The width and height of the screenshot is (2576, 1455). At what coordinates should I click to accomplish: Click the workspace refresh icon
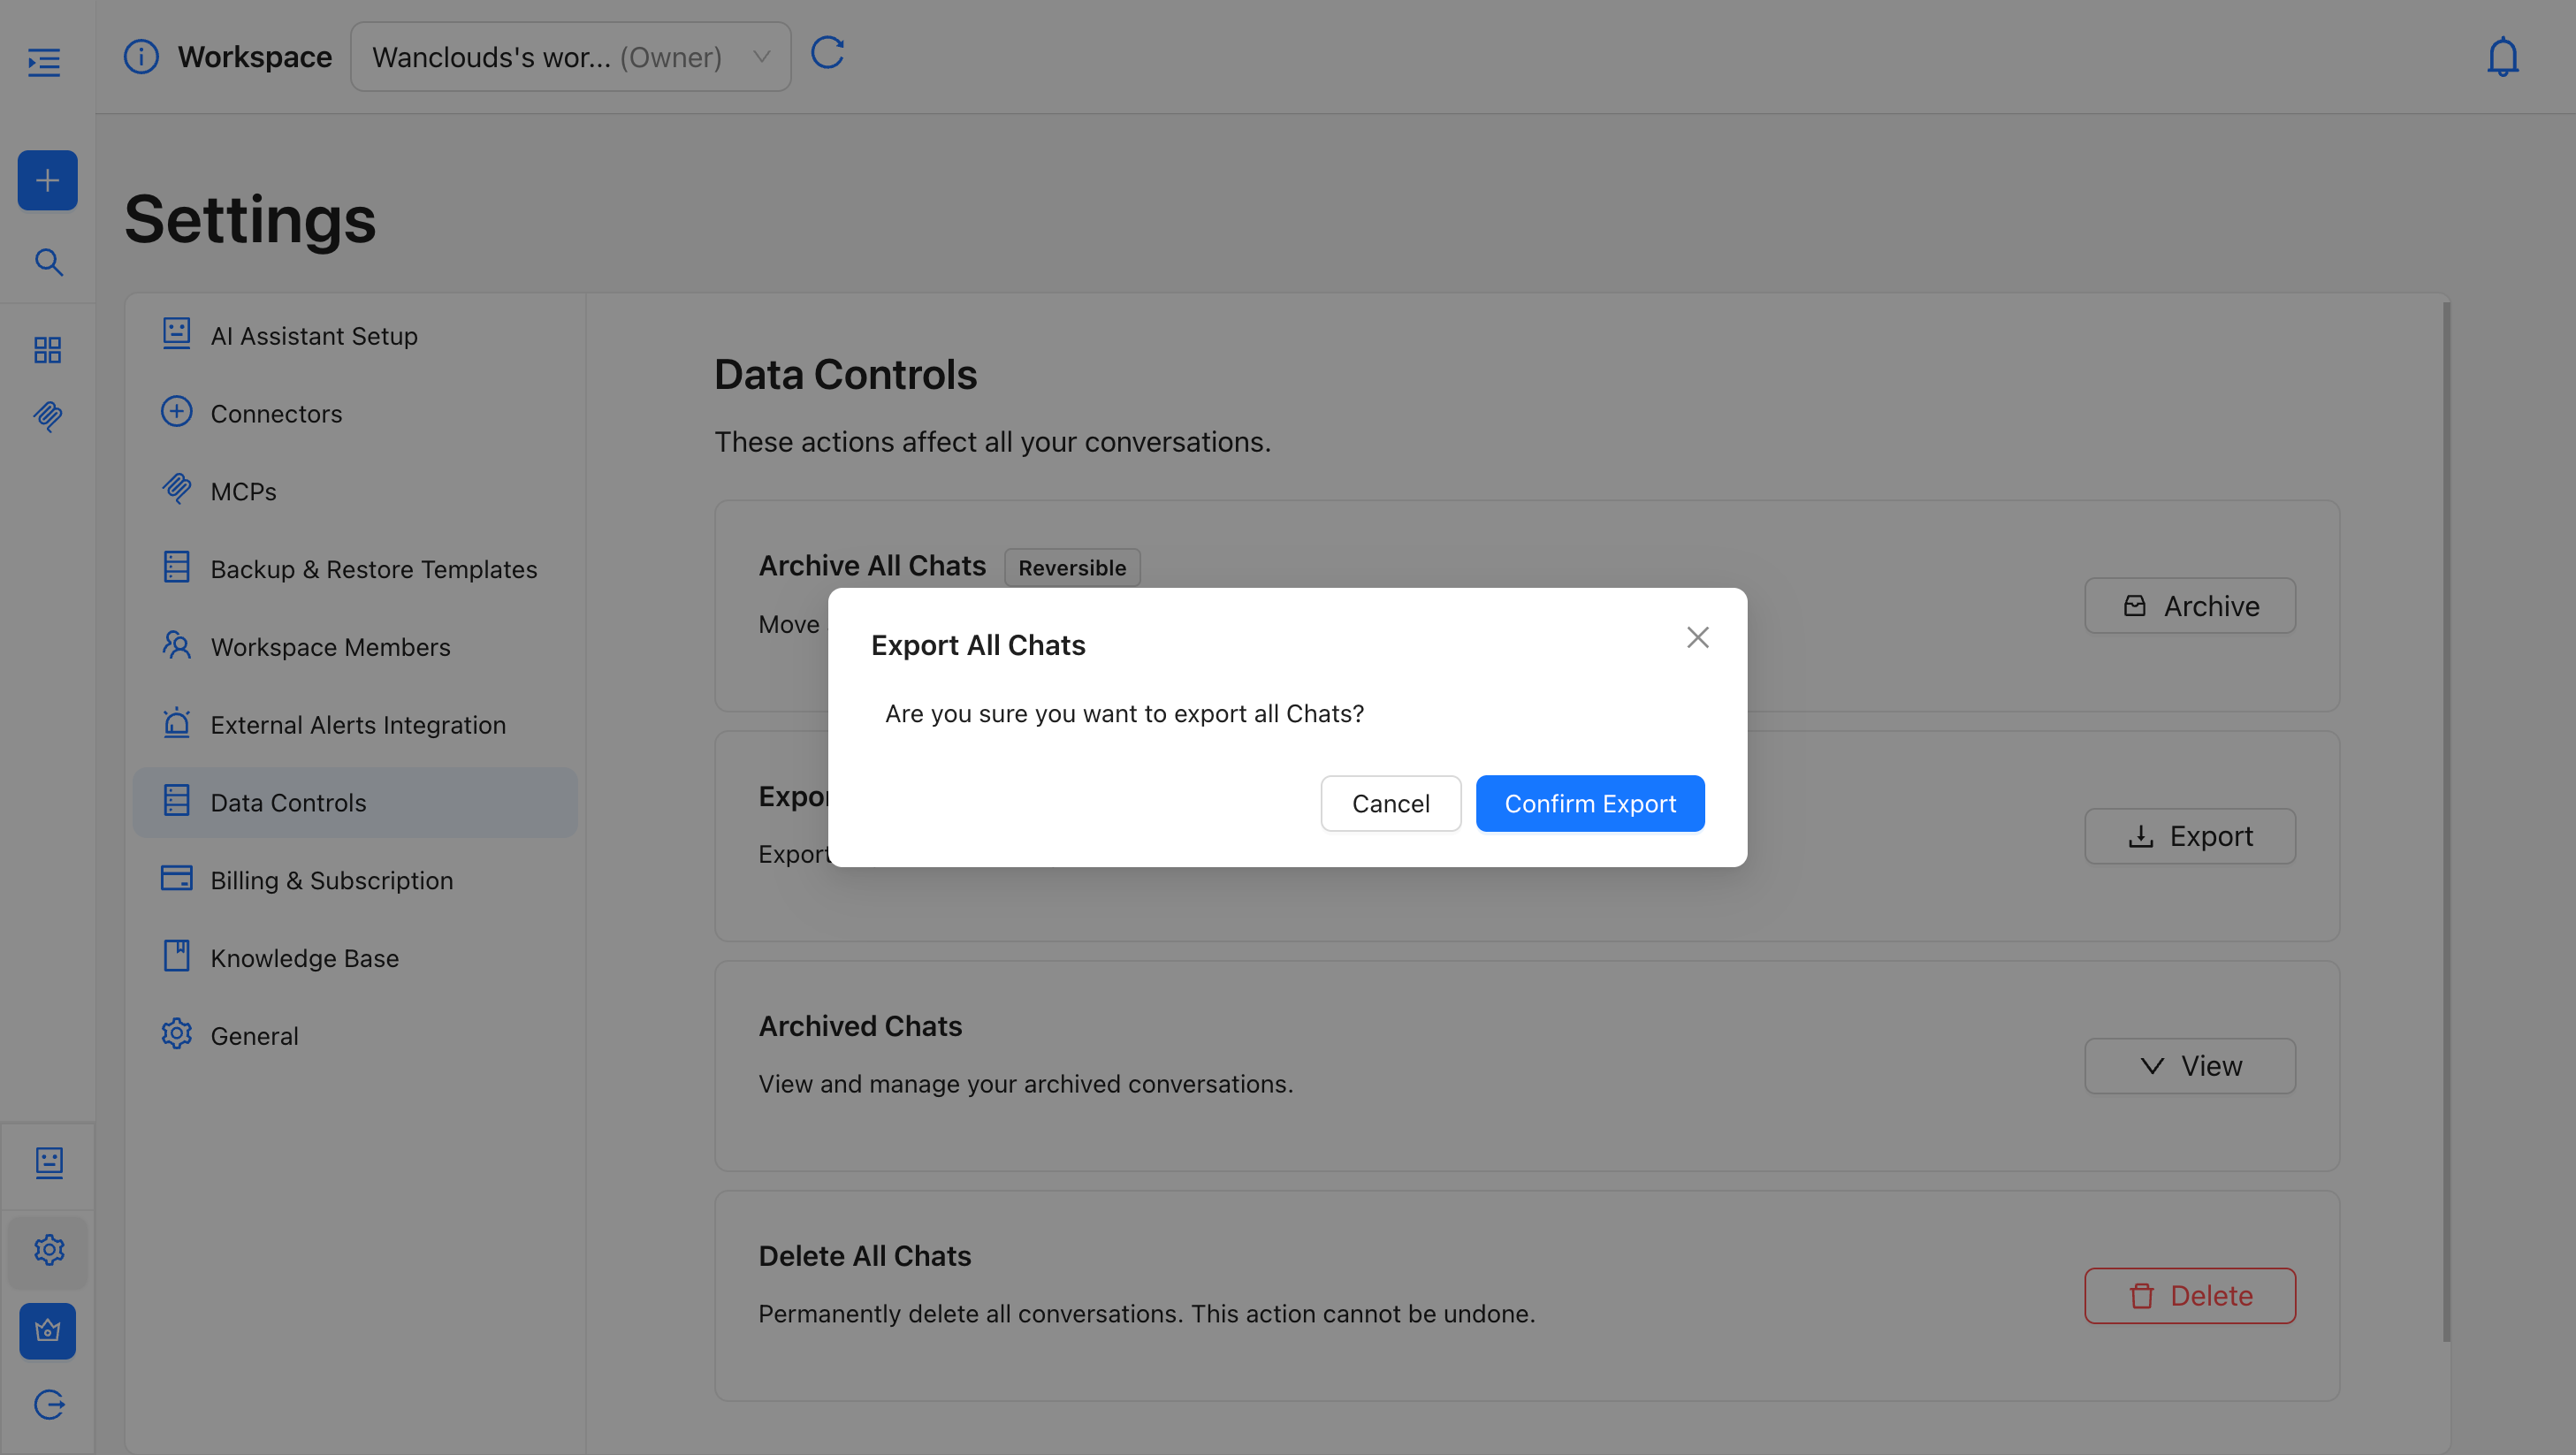tap(827, 53)
